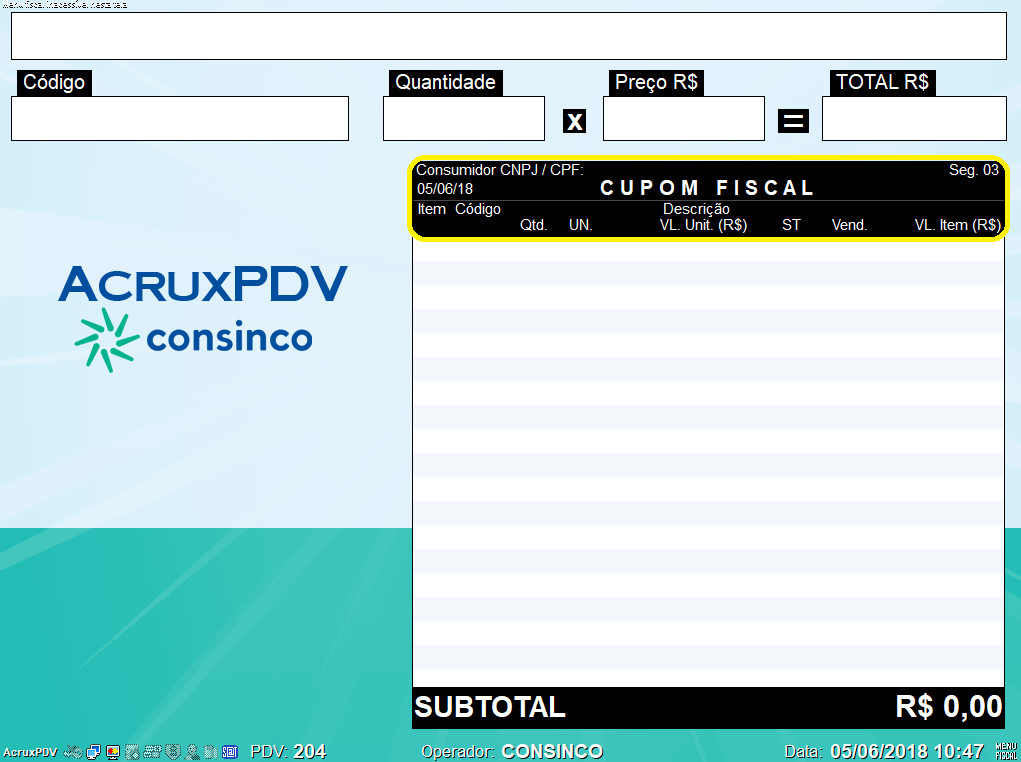Click the Operador: CONSINCO status text
The width and height of the screenshot is (1021, 762).
pos(512,752)
